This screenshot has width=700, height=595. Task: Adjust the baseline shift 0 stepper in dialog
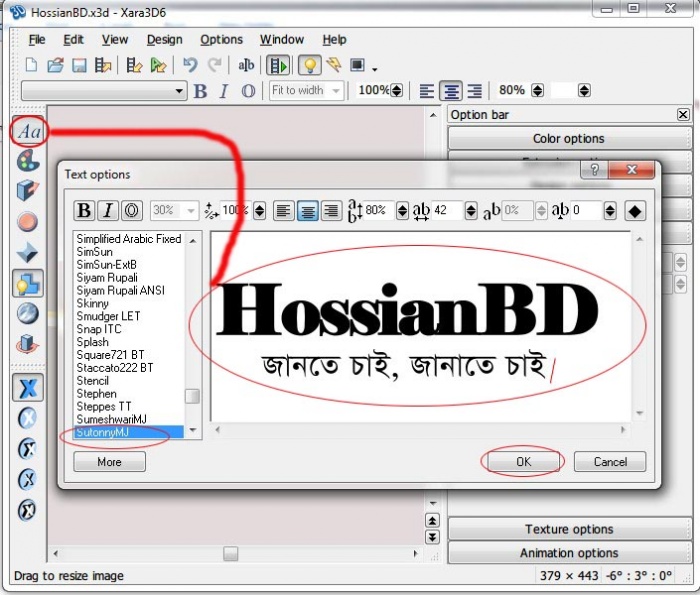point(610,210)
